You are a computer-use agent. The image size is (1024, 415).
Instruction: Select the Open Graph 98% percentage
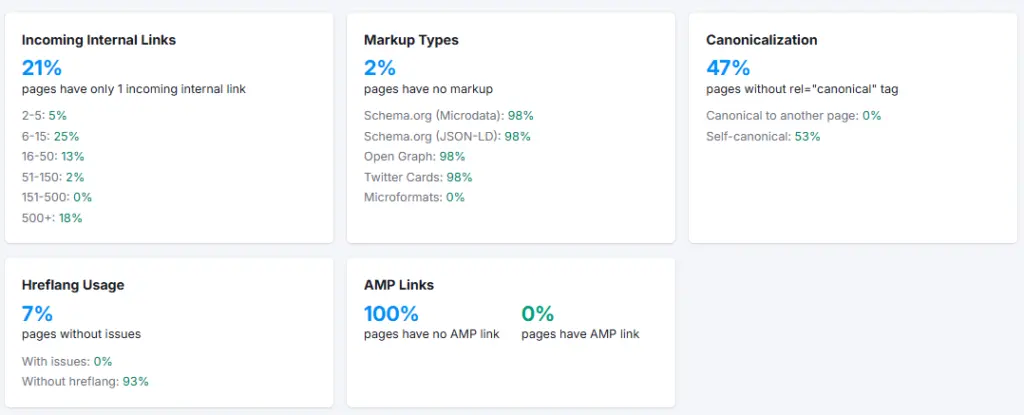point(453,156)
